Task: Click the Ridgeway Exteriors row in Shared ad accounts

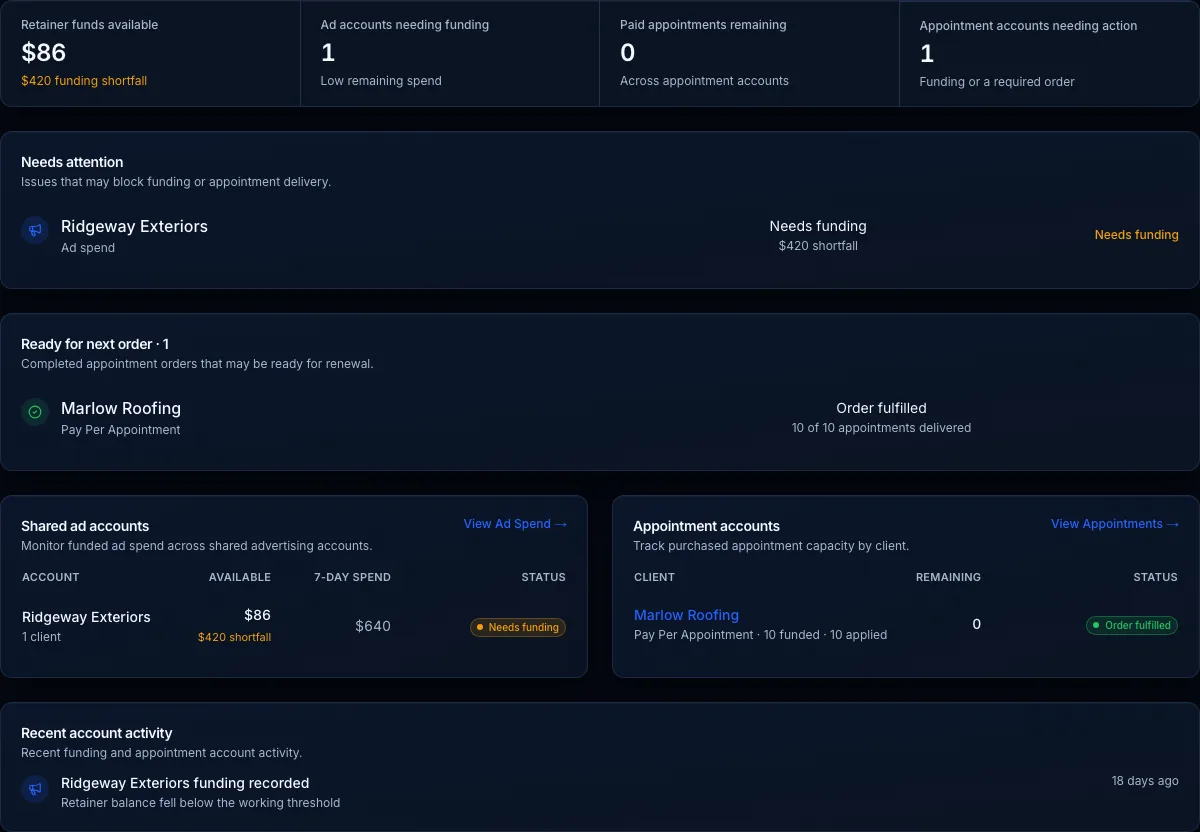Action: (x=294, y=626)
